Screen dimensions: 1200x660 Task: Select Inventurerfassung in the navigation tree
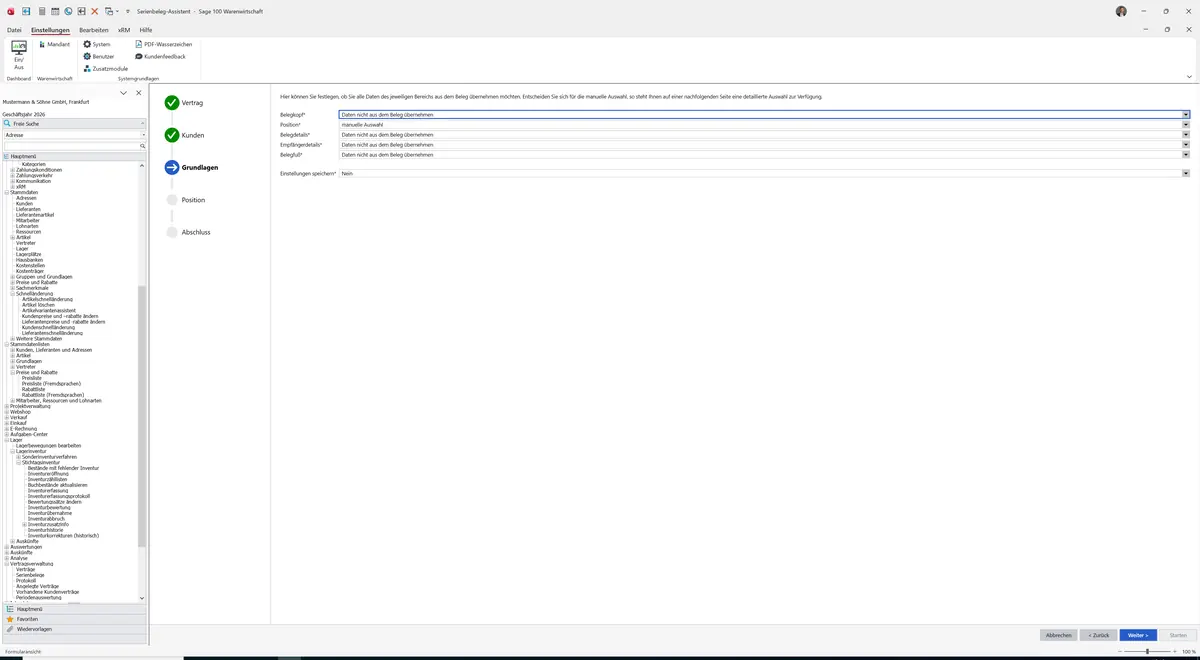click(48, 491)
